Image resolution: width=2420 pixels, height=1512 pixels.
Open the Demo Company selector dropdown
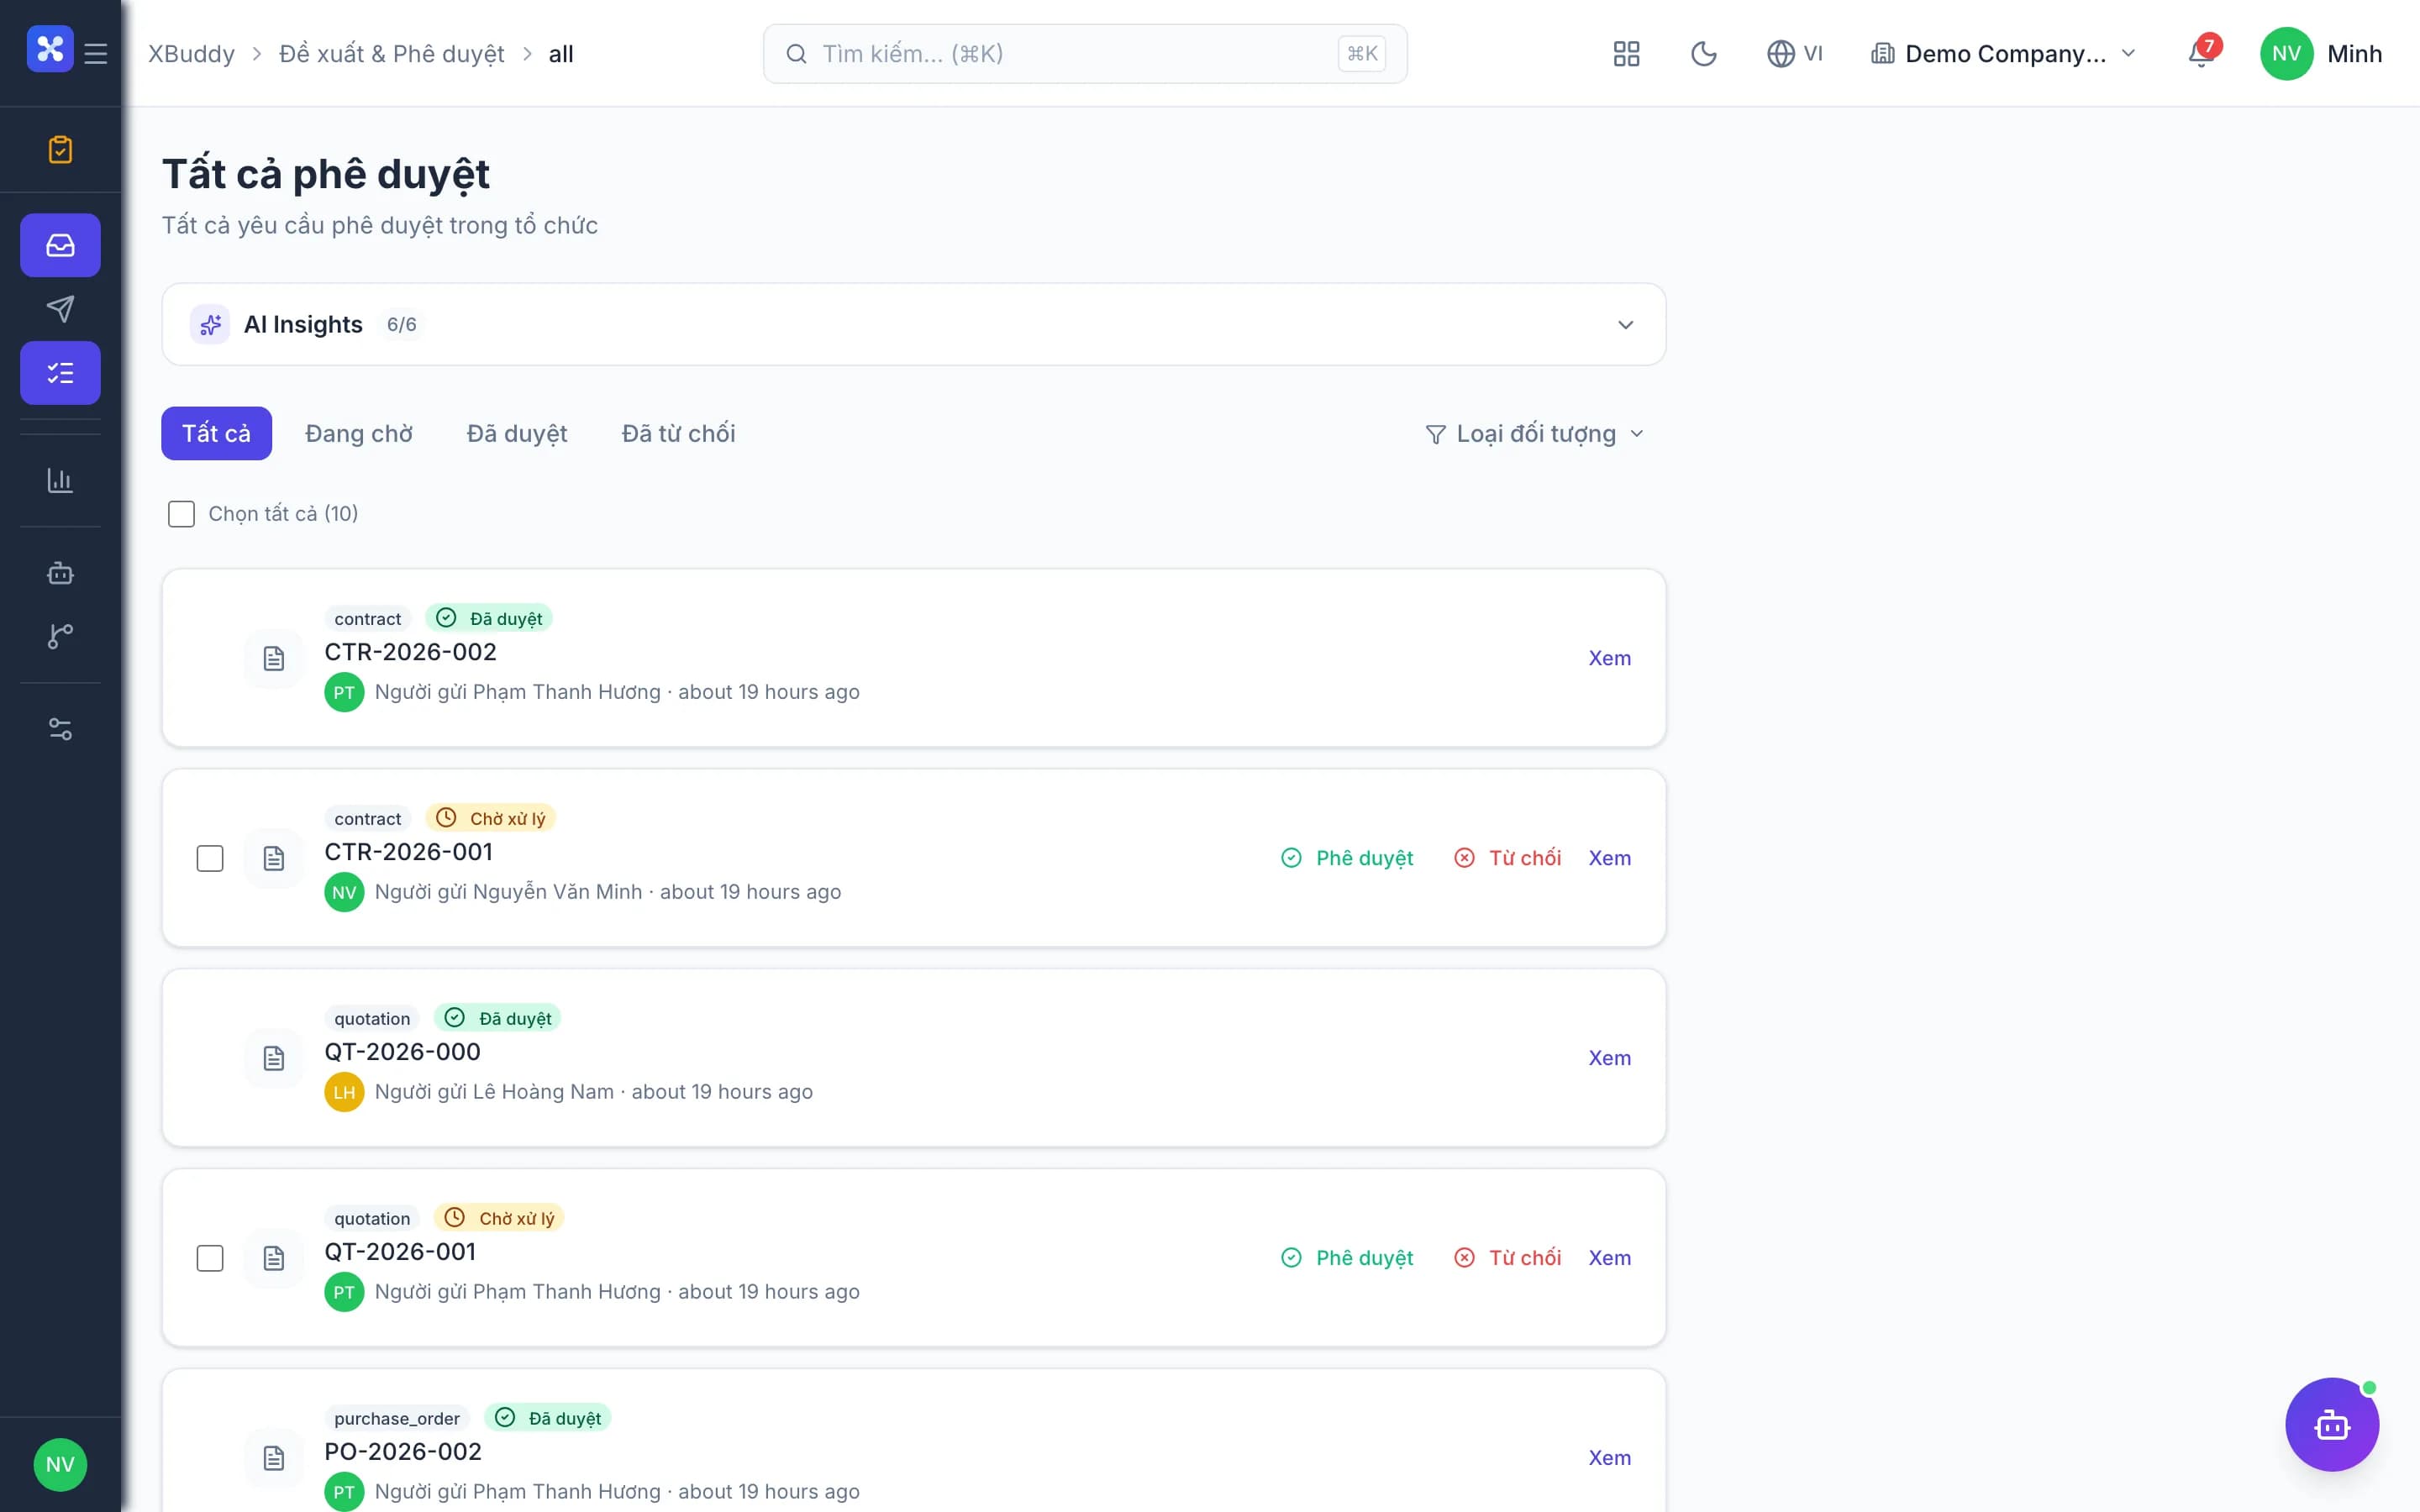(x=2003, y=54)
